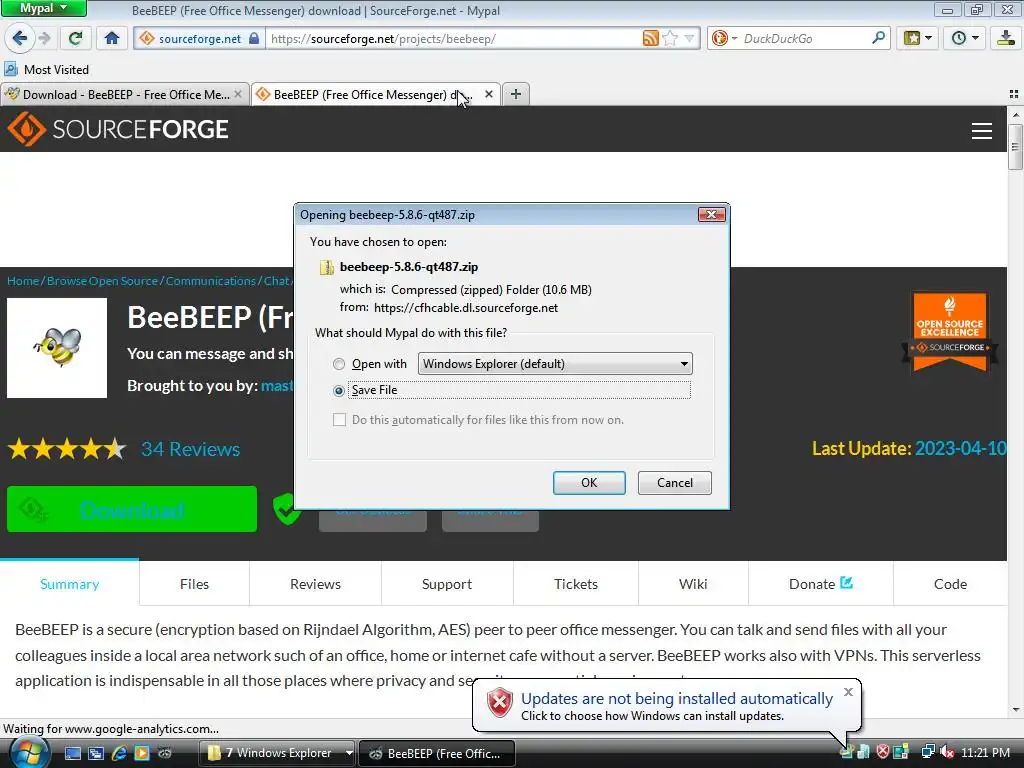
Task: Click the red security shield tray icon
Action: [x=882, y=752]
